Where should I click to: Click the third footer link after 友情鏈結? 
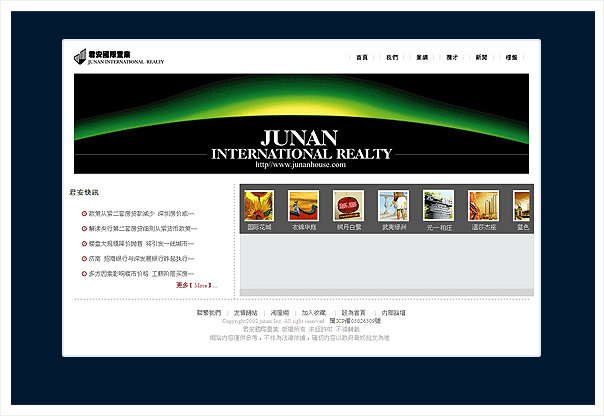click(x=280, y=313)
